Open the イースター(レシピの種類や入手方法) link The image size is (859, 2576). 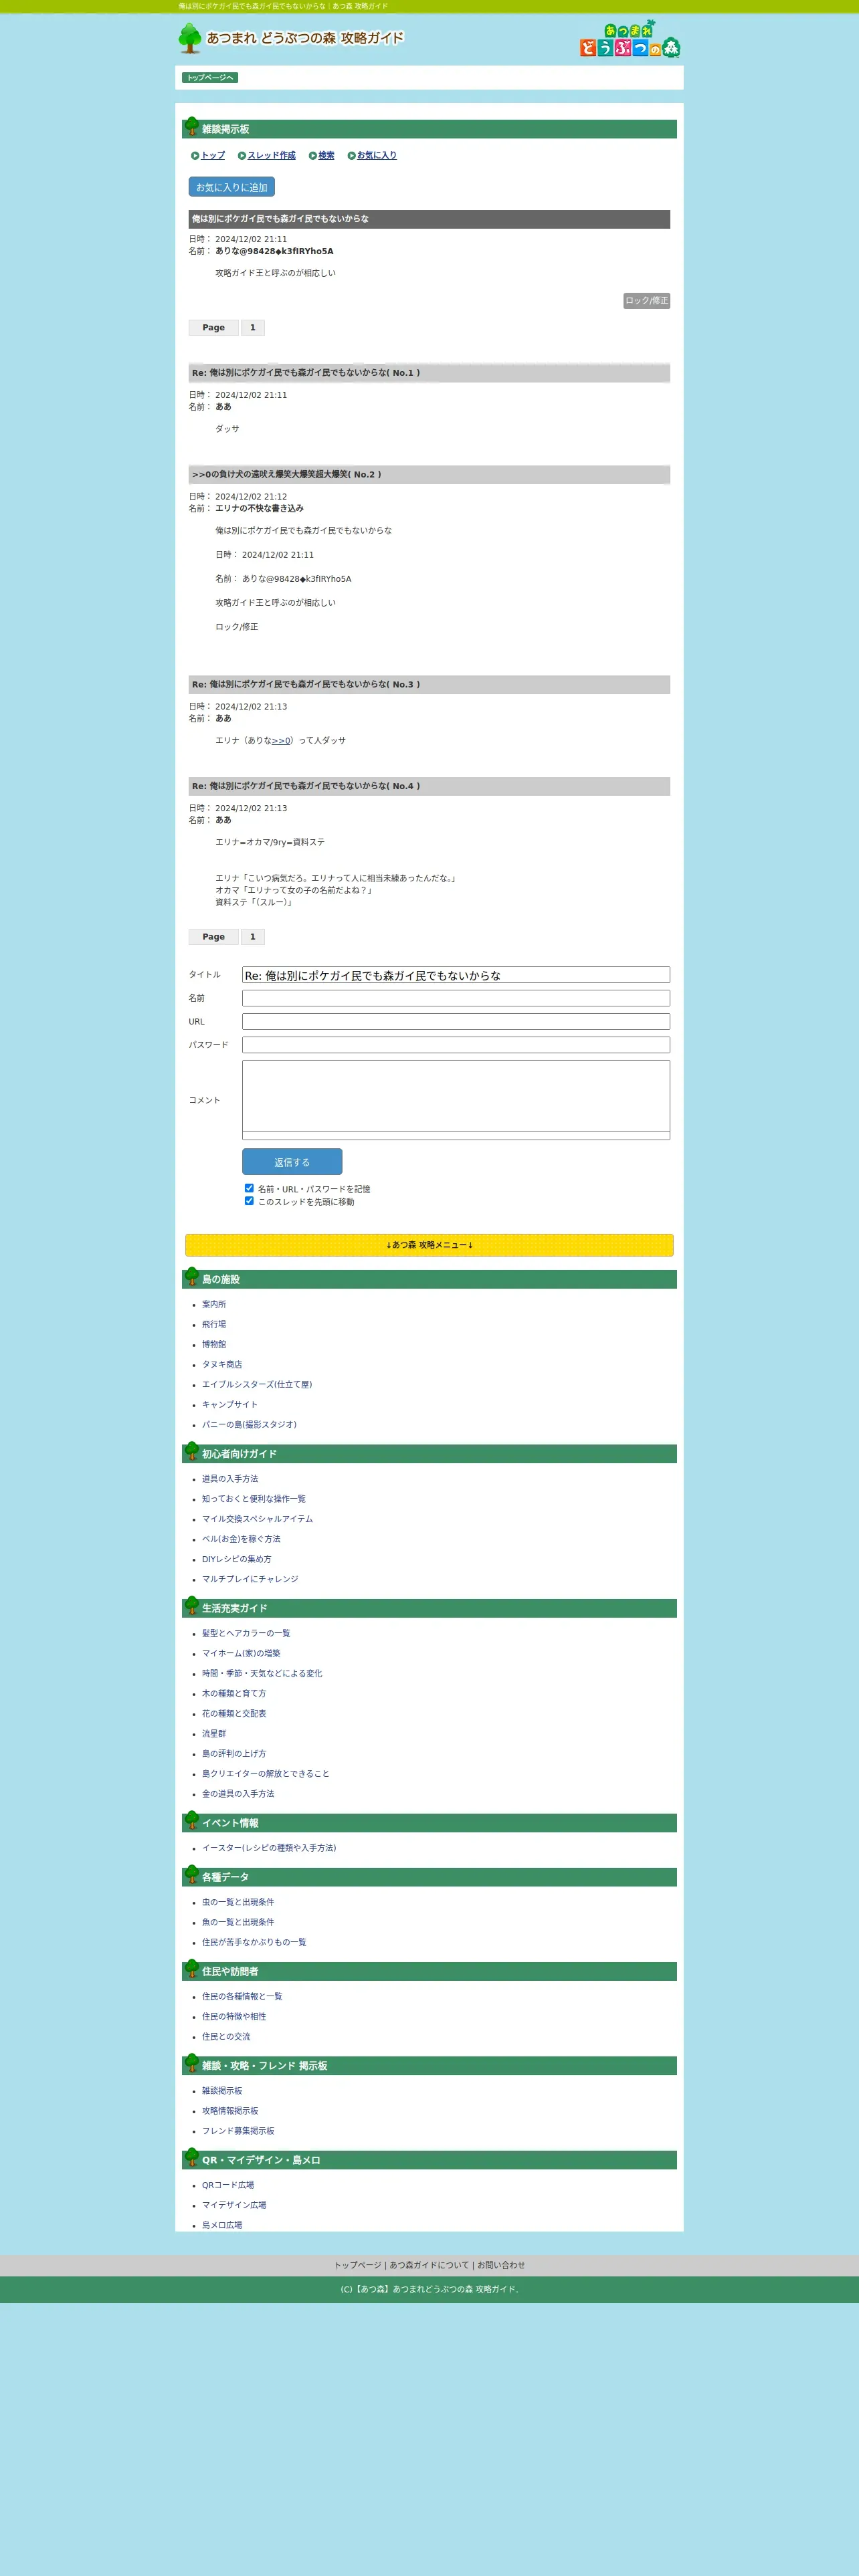tap(269, 1848)
